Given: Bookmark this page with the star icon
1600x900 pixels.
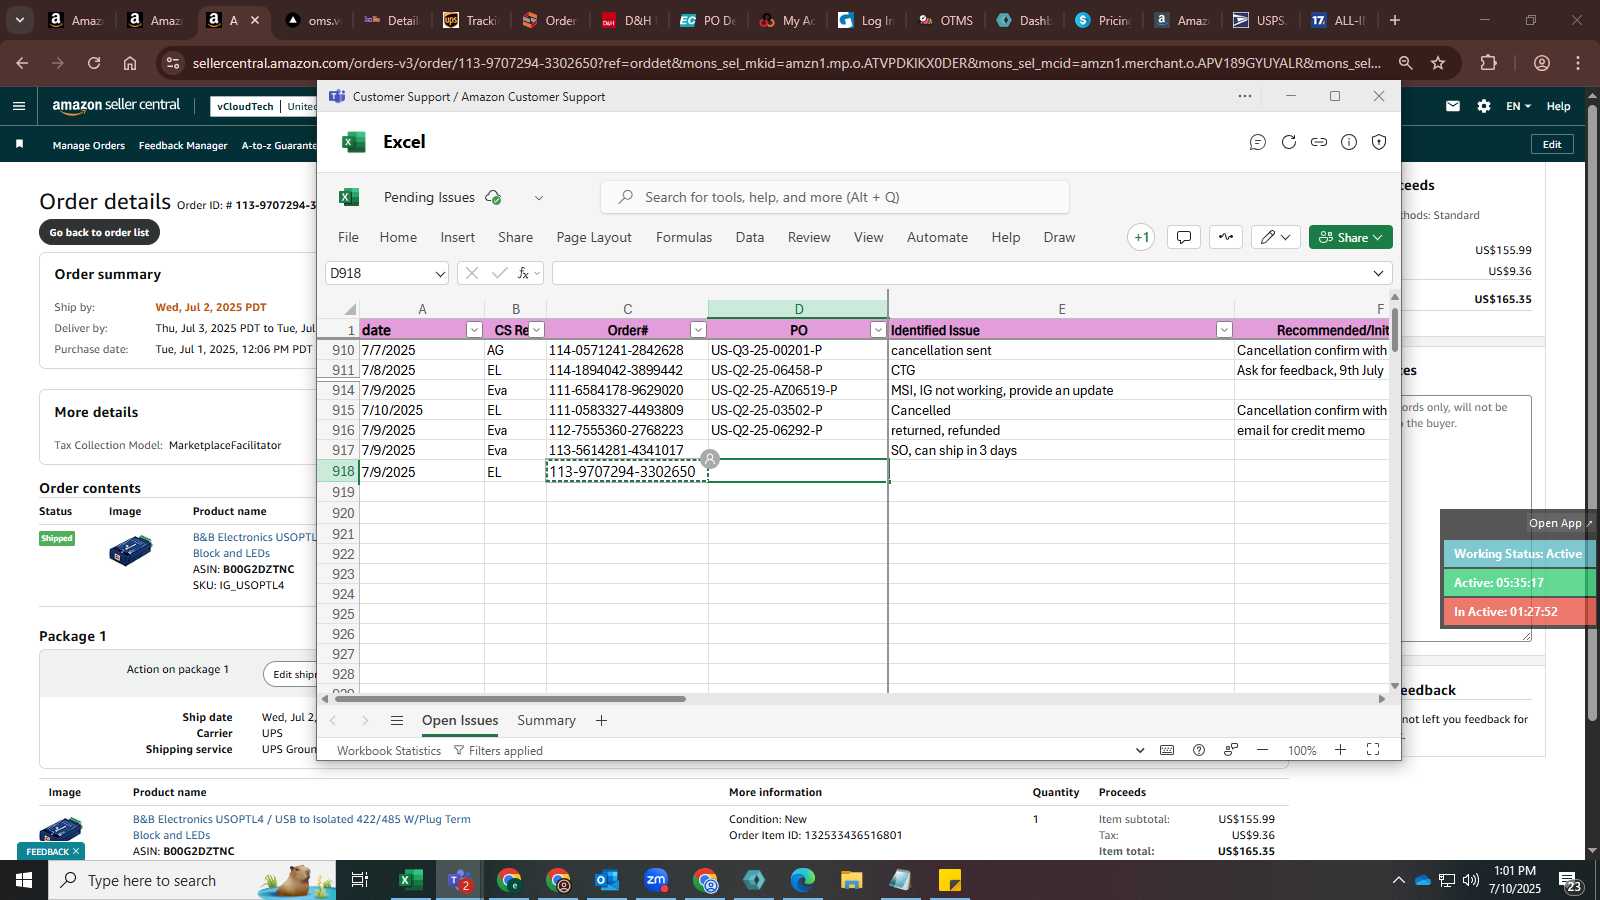Looking at the screenshot, I should pyautogui.click(x=1438, y=63).
